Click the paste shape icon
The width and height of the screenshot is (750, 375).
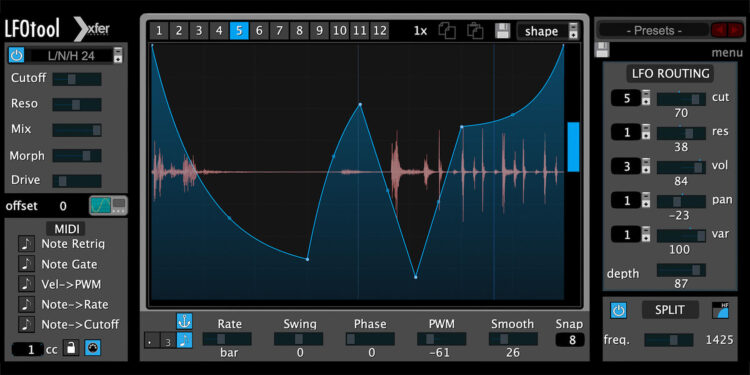click(x=475, y=31)
